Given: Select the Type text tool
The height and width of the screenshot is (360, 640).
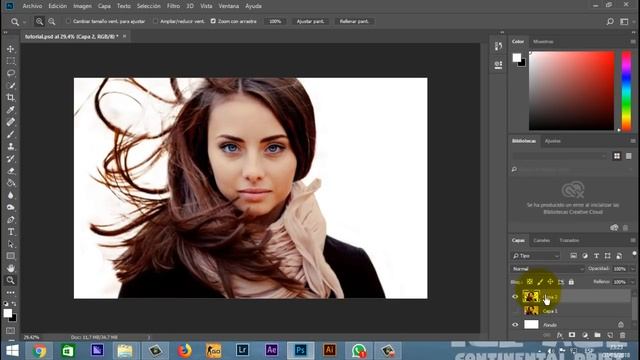Looking at the screenshot, I should (x=11, y=232).
